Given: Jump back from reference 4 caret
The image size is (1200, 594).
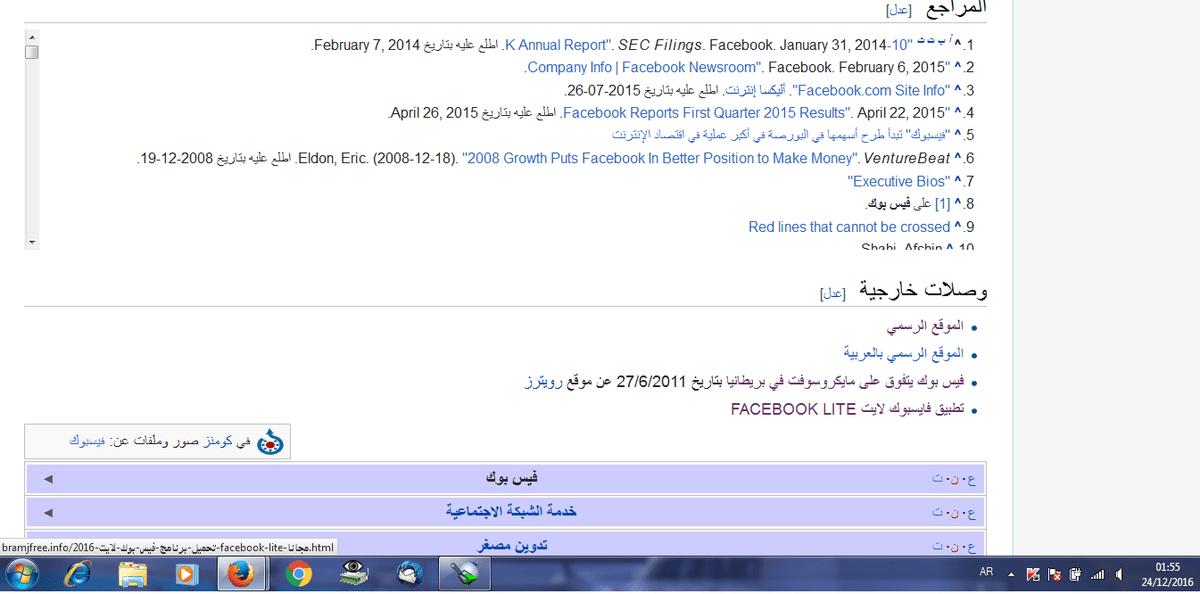Looking at the screenshot, I should [957, 113].
